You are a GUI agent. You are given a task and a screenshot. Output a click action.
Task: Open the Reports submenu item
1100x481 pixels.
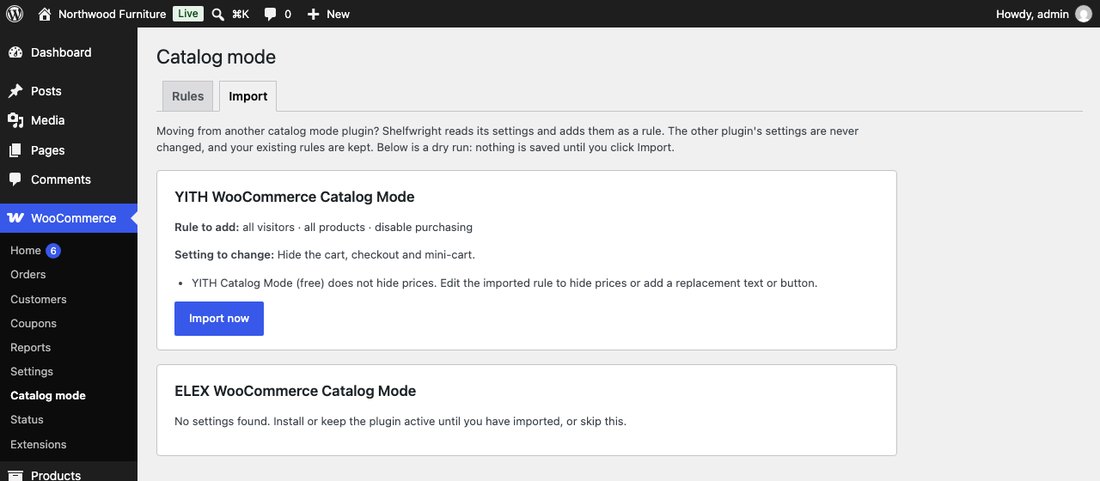coord(31,347)
